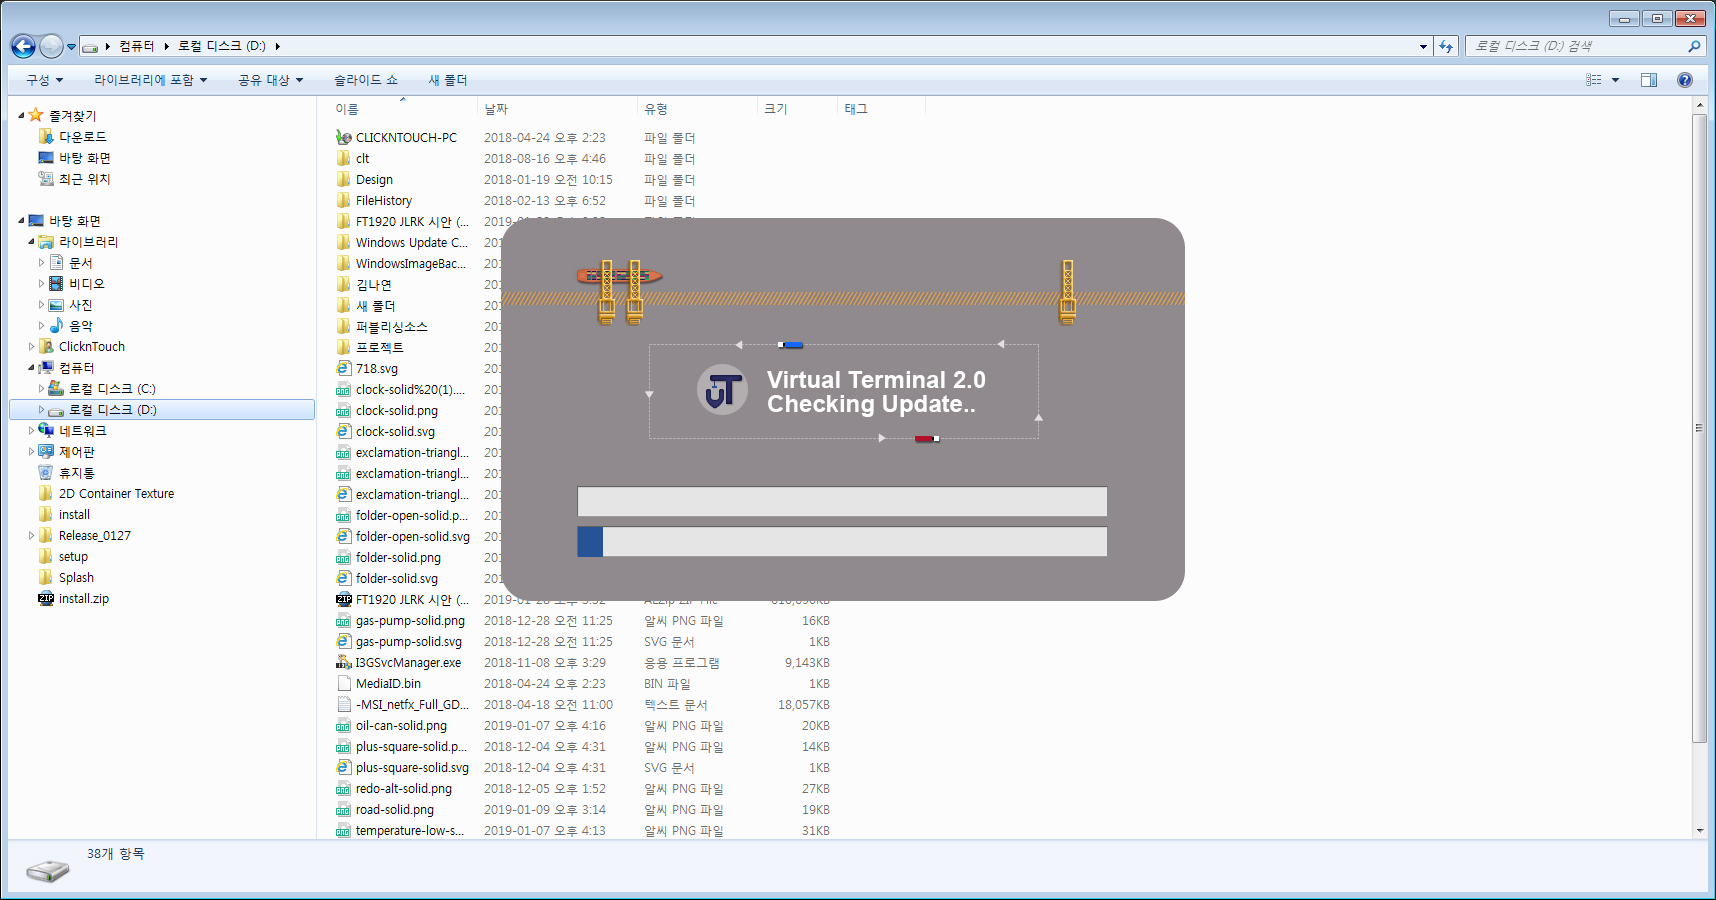Select the 718.svg file
Screen dimensions: 1716x900
[x=376, y=369]
